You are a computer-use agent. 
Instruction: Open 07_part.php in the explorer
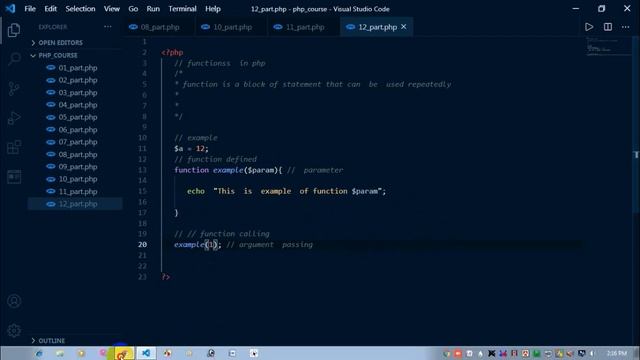[x=78, y=142]
